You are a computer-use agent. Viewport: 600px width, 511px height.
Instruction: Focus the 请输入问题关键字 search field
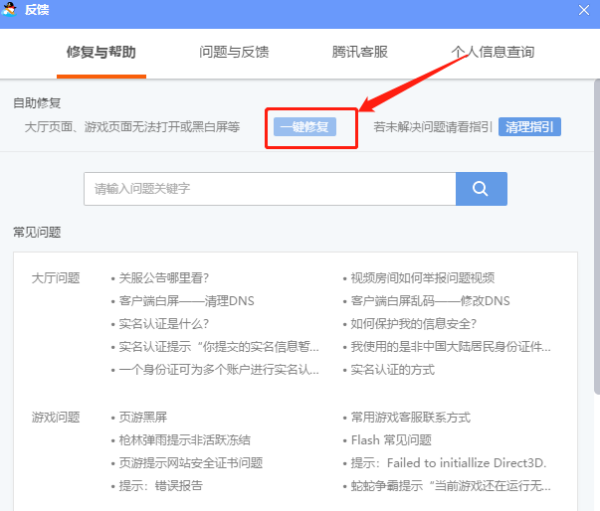click(x=270, y=188)
